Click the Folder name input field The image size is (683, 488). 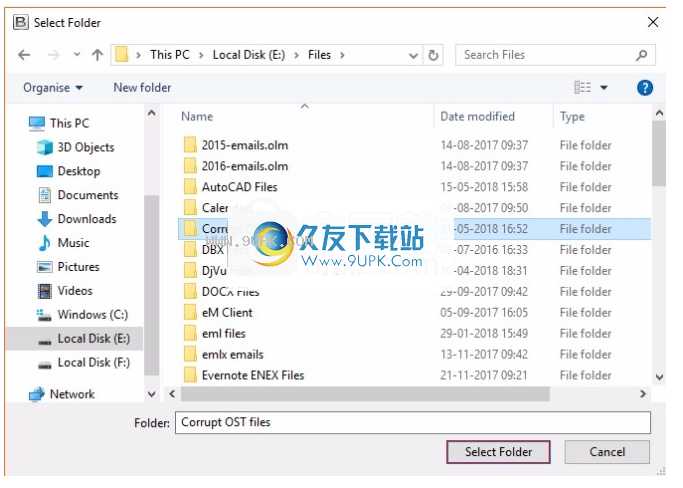coord(413,423)
